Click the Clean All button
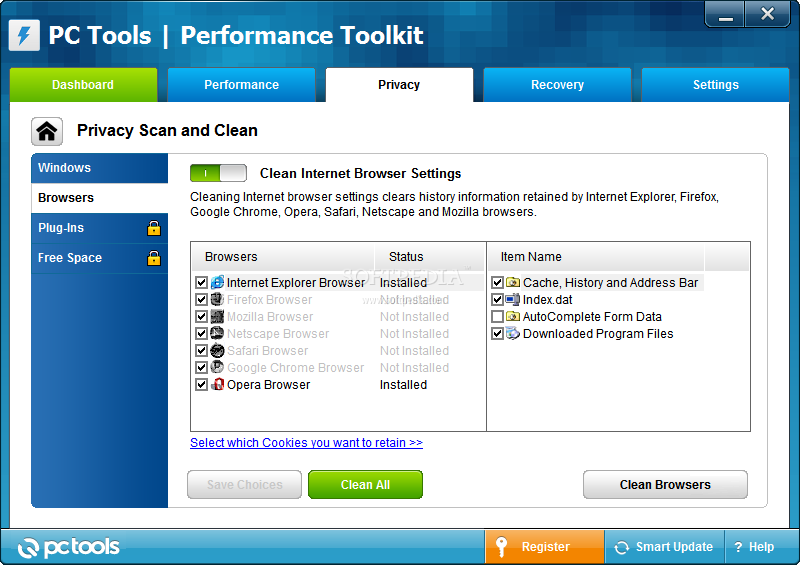800x565 pixels. 365,484
